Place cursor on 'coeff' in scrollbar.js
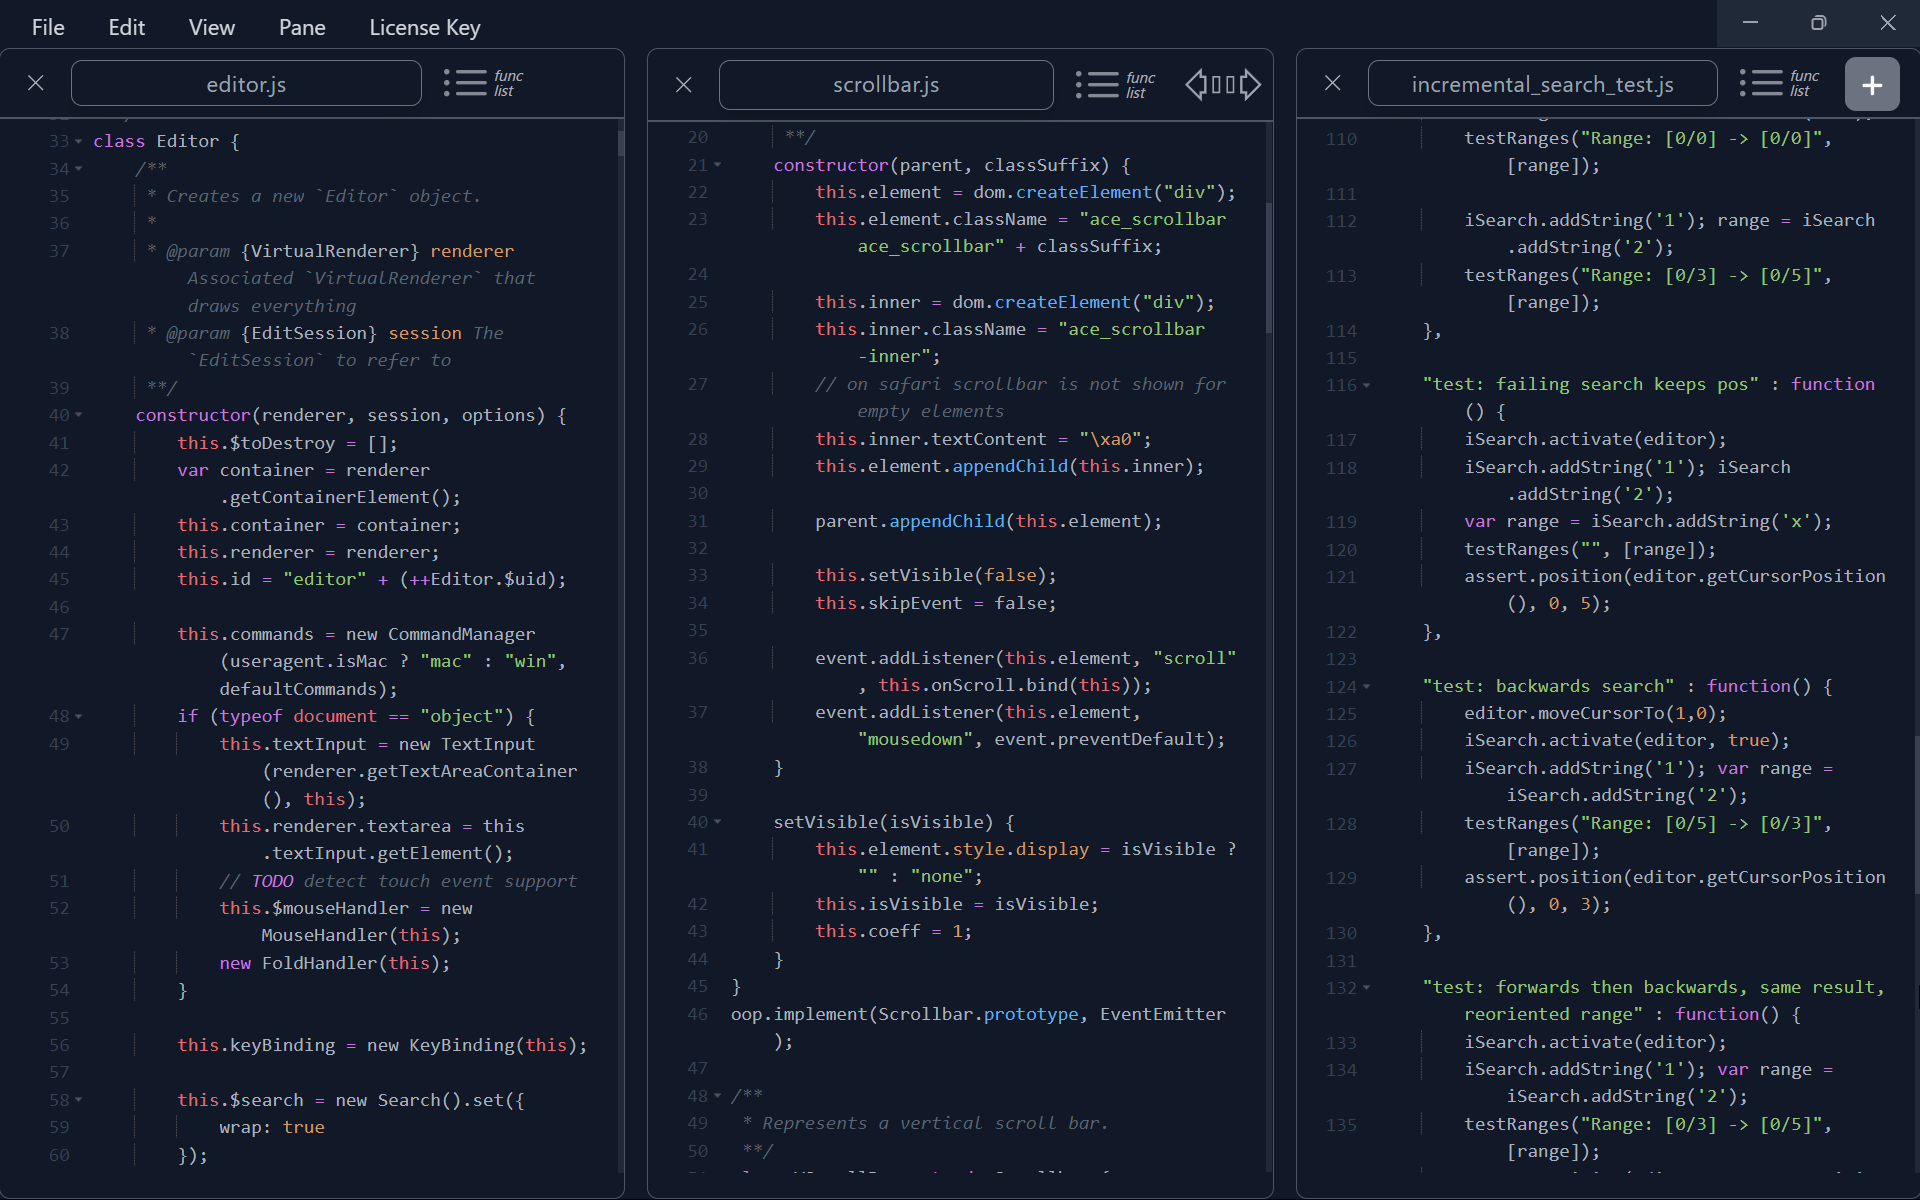This screenshot has width=1920, height=1200. pos(894,931)
